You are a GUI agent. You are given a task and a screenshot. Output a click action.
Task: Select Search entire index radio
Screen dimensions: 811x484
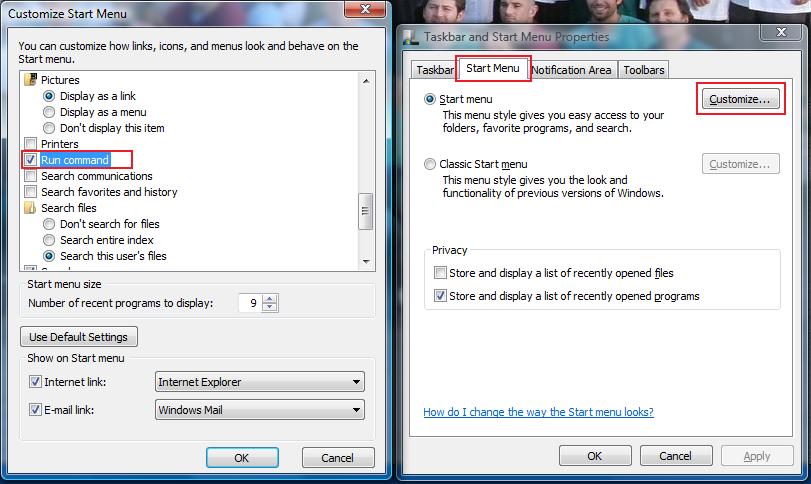coord(49,240)
